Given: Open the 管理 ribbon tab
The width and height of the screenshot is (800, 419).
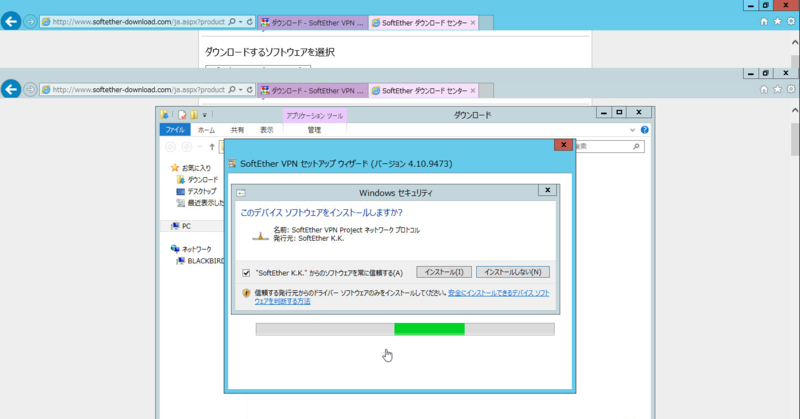Looking at the screenshot, I should pos(314,130).
